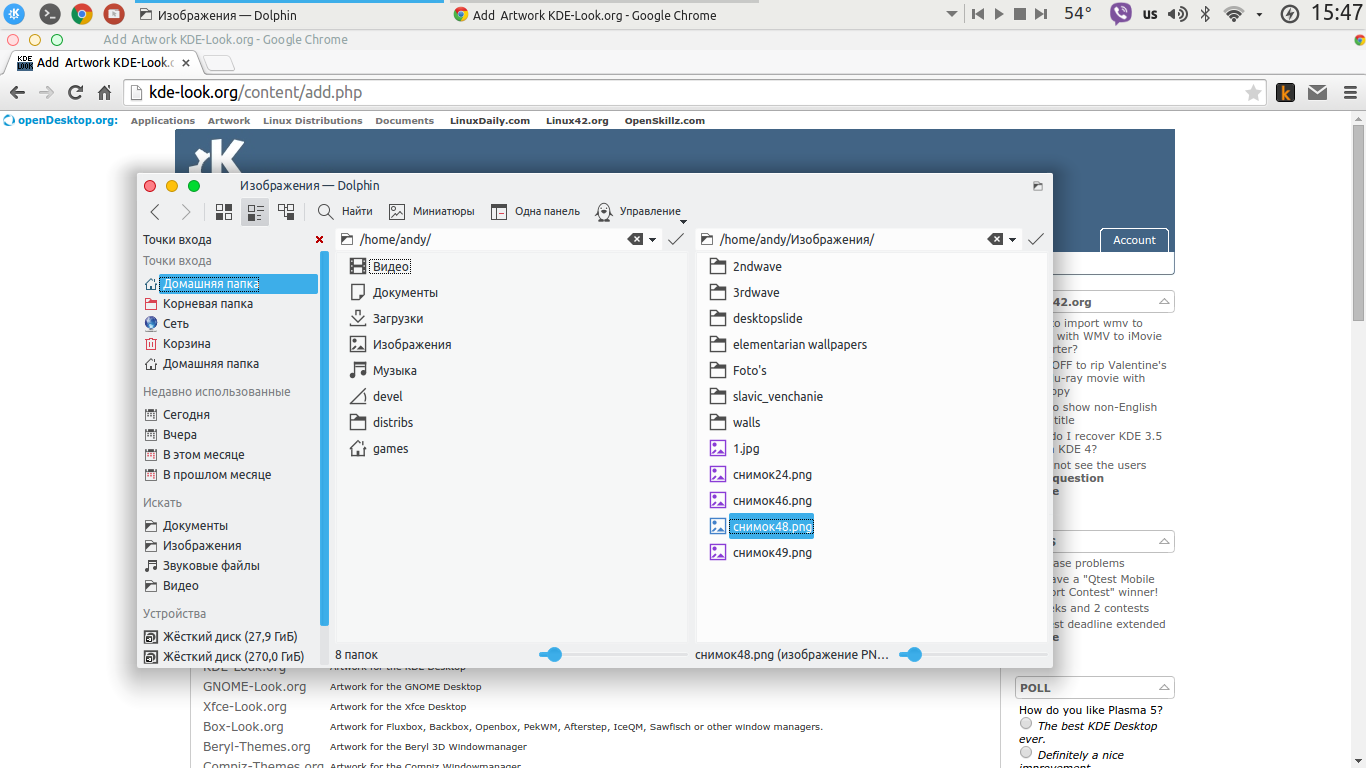This screenshot has height=768, width=1366.
Task: Select the Музыка folder
Action: pyautogui.click(x=383, y=370)
